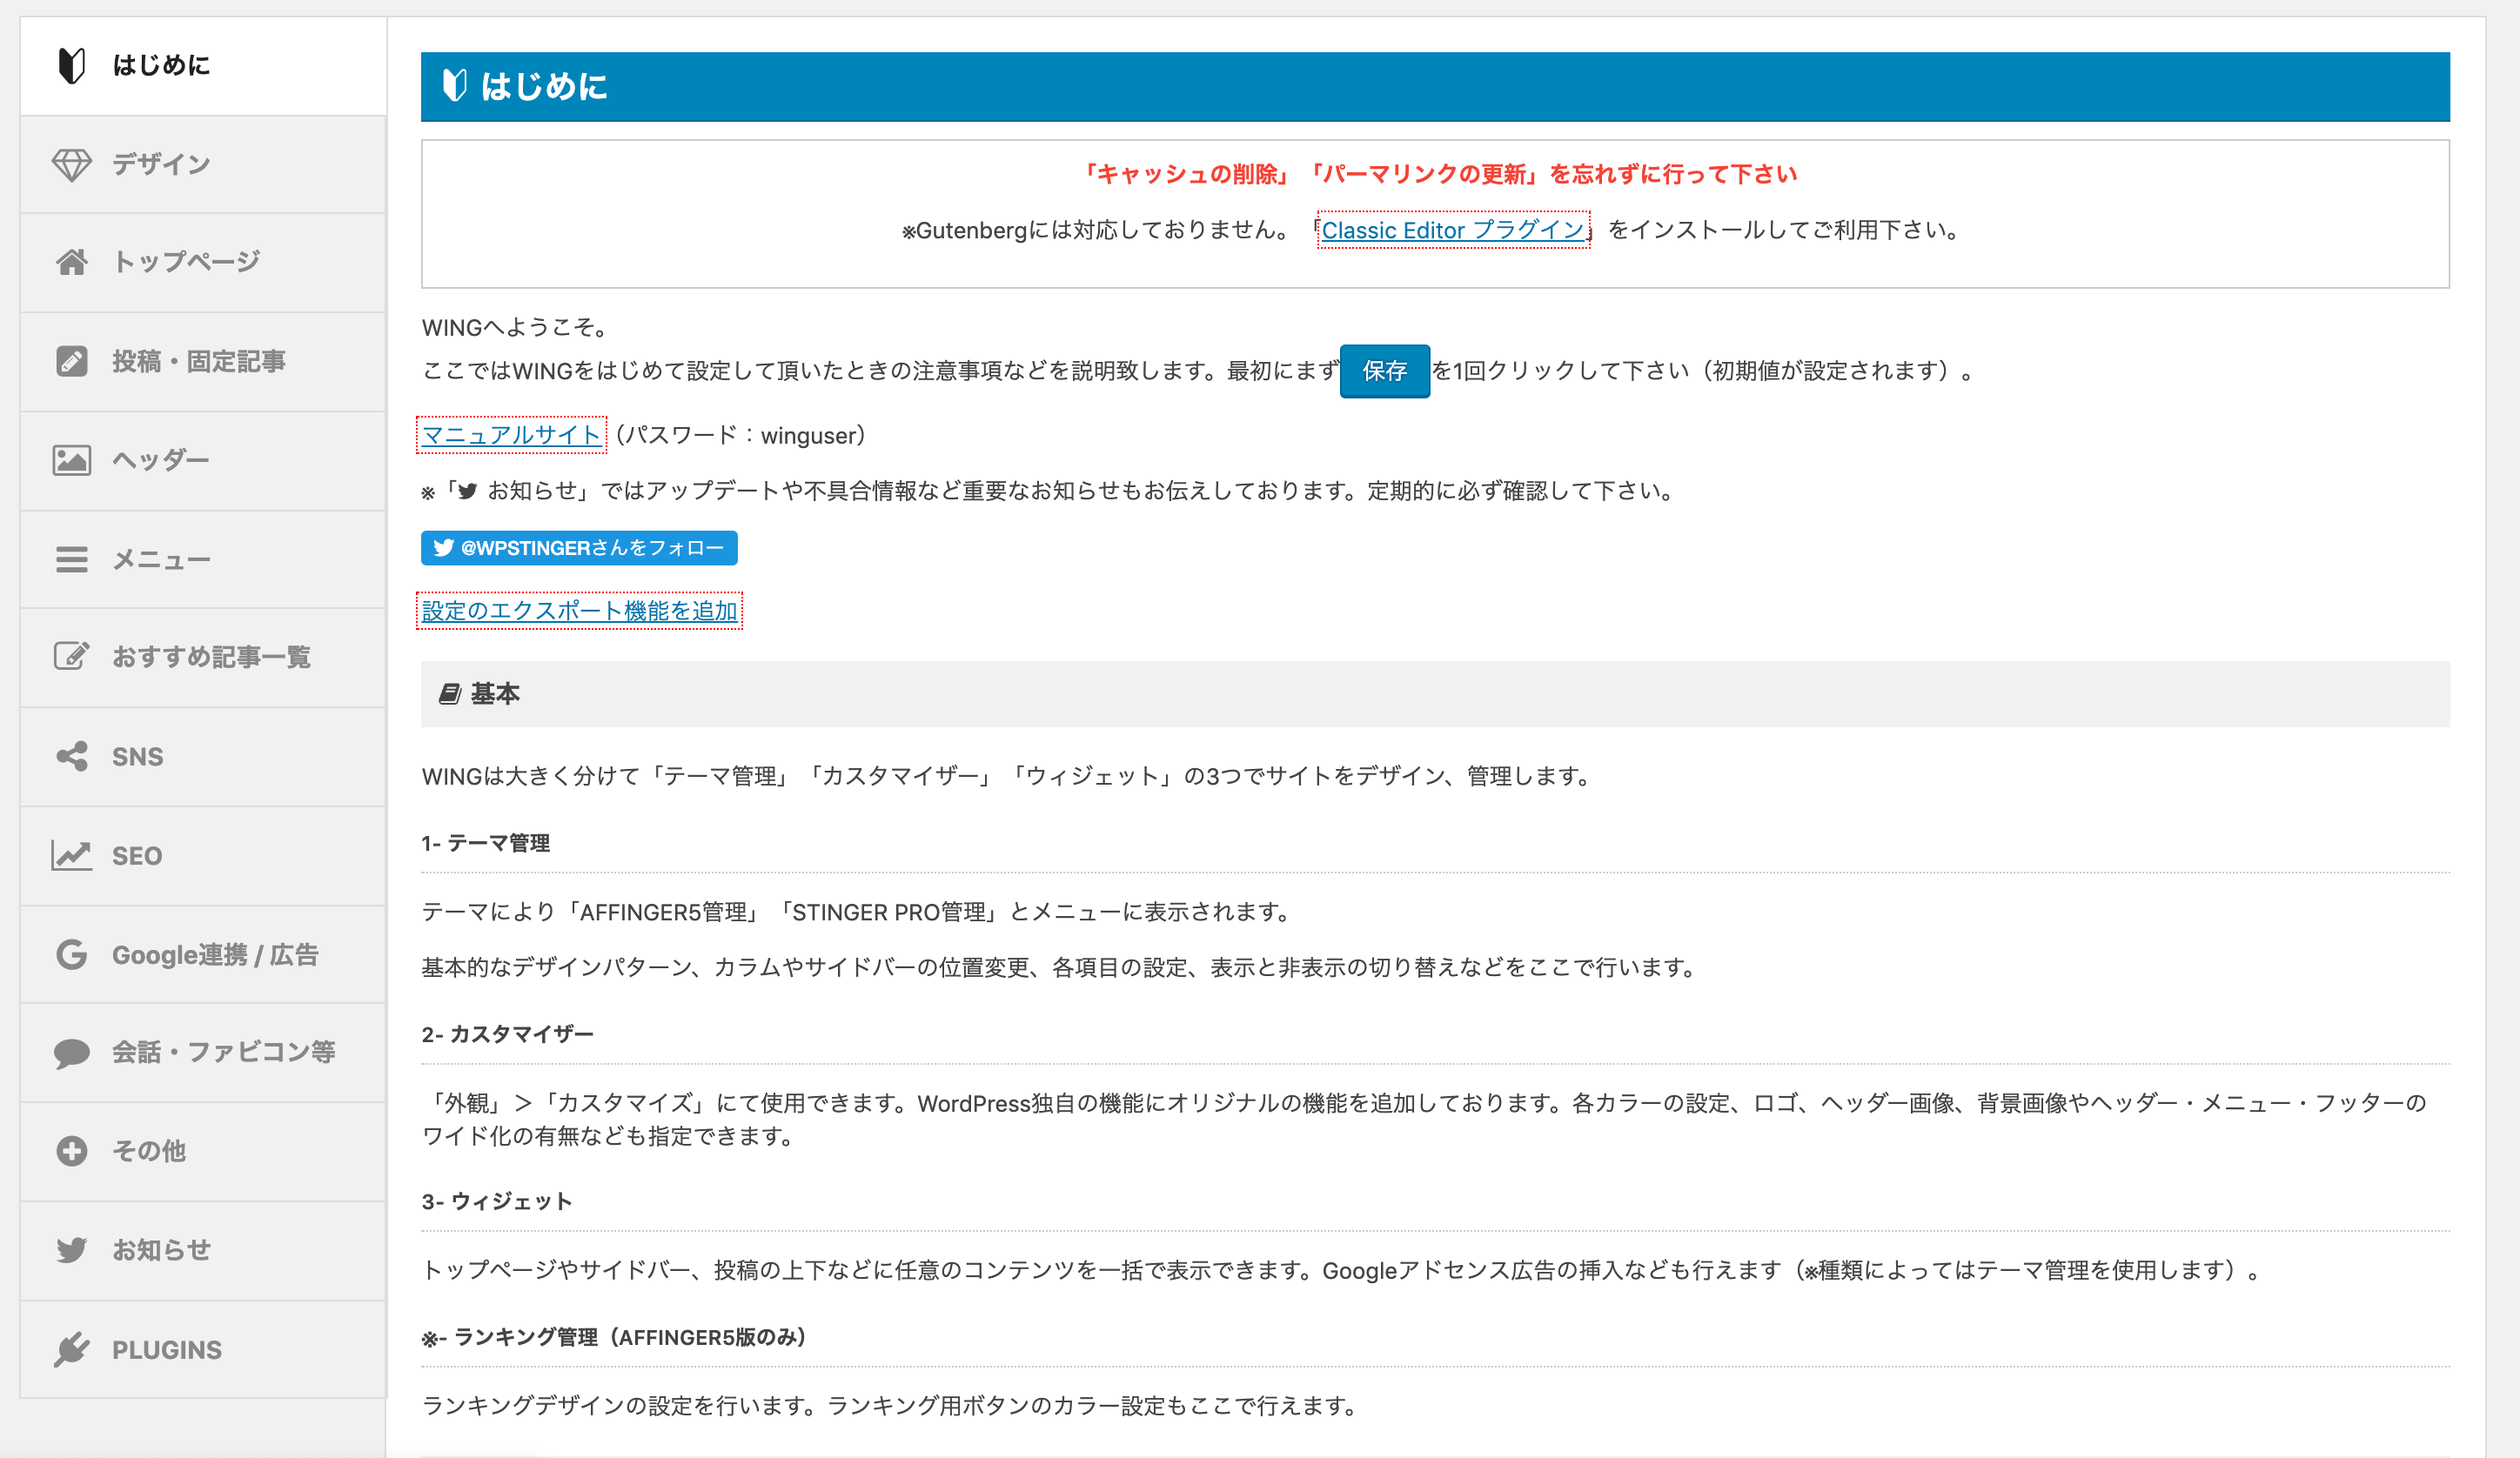Open 設定のエクスポート機能を追加 link
Screen dimensions: 2520x1458
(580, 611)
